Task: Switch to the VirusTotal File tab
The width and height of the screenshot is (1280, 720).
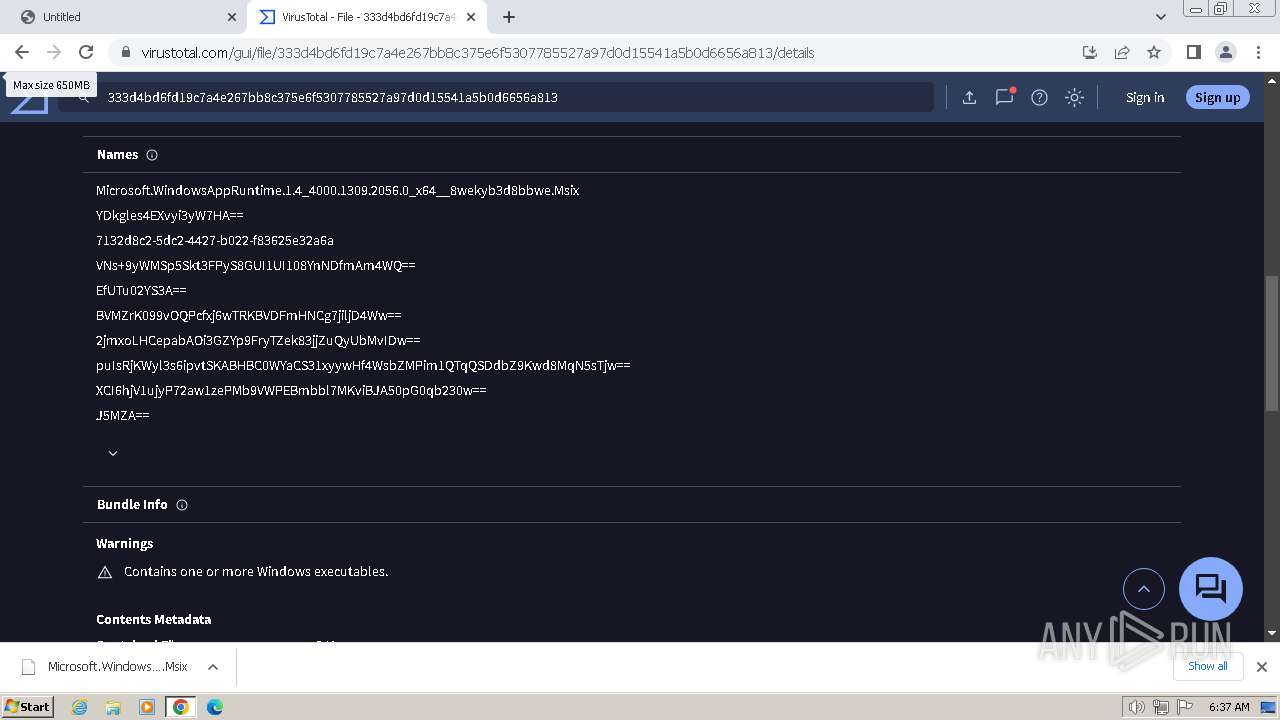Action: click(x=369, y=17)
